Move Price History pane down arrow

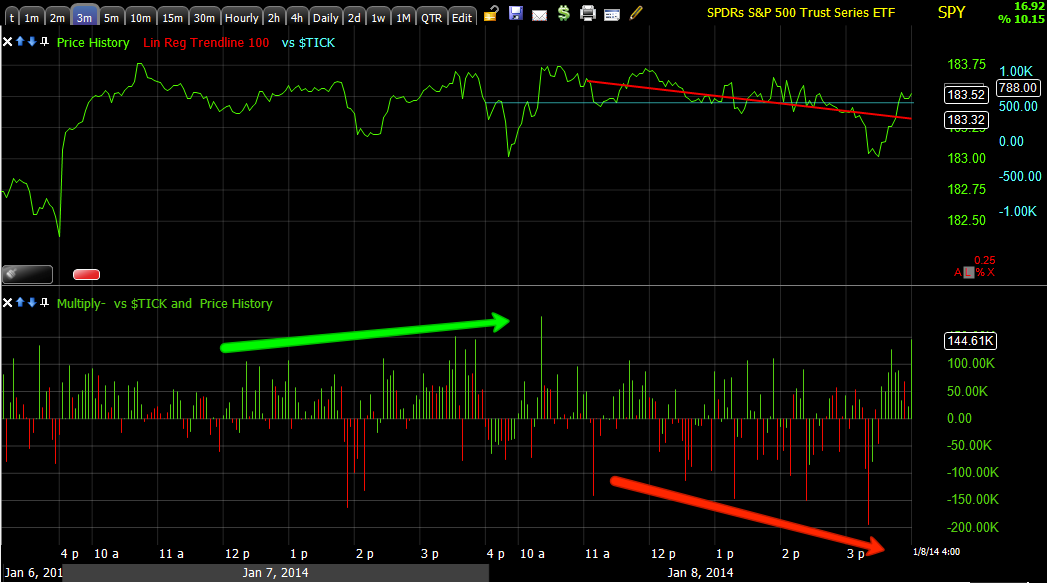click(x=31, y=41)
